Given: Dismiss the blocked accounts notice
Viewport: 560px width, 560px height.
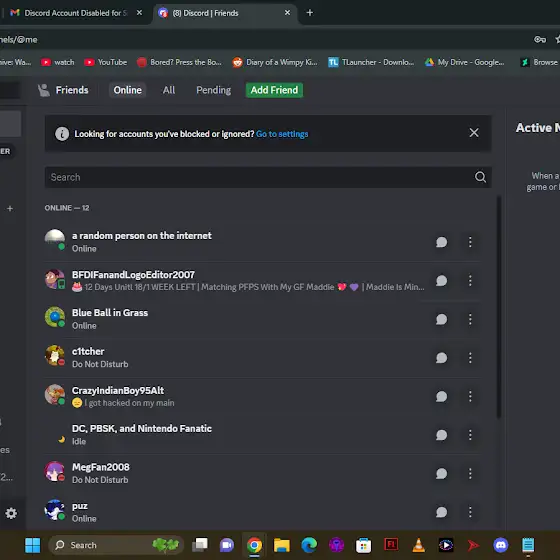Looking at the screenshot, I should tap(474, 133).
